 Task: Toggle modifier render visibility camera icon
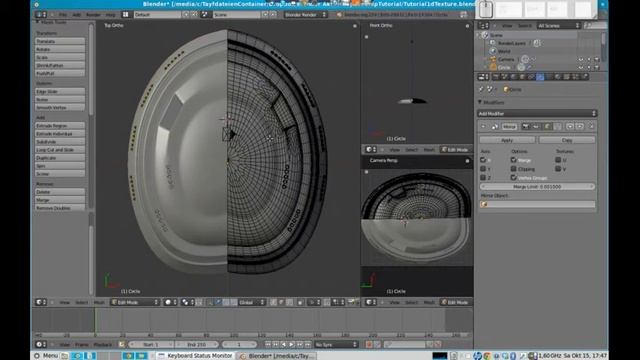pos(525,127)
